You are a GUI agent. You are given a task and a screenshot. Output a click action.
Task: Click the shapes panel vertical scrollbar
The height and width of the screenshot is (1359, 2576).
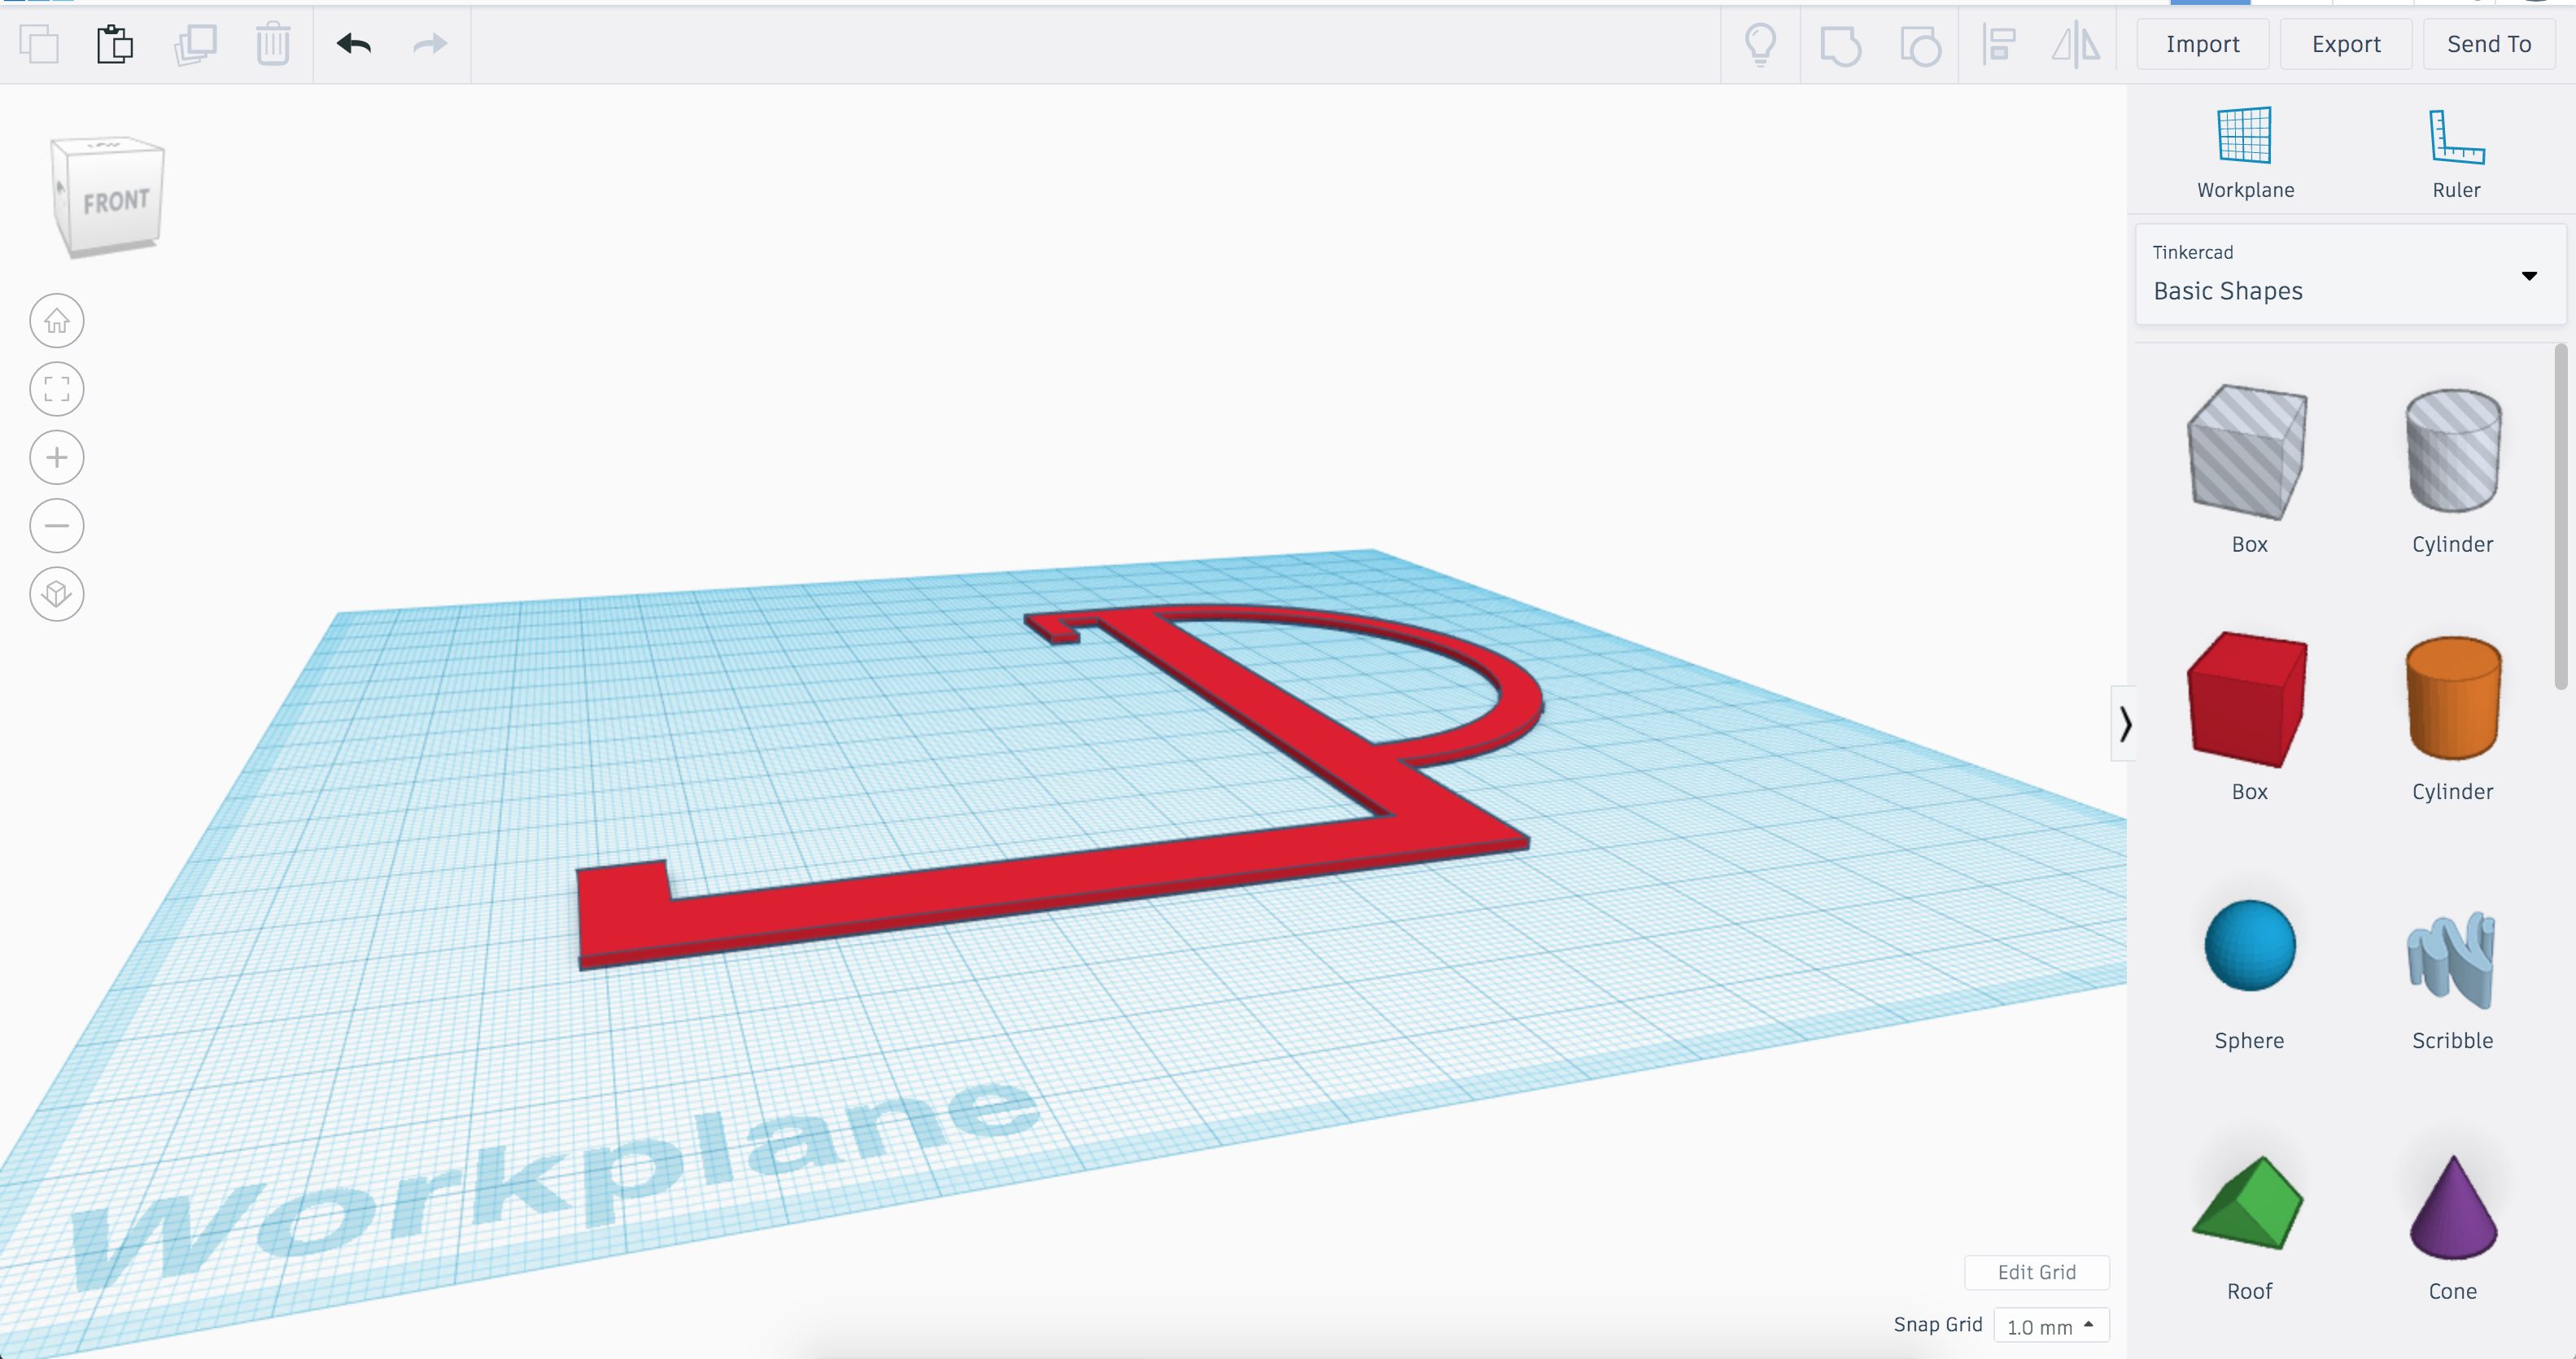pos(2560,516)
